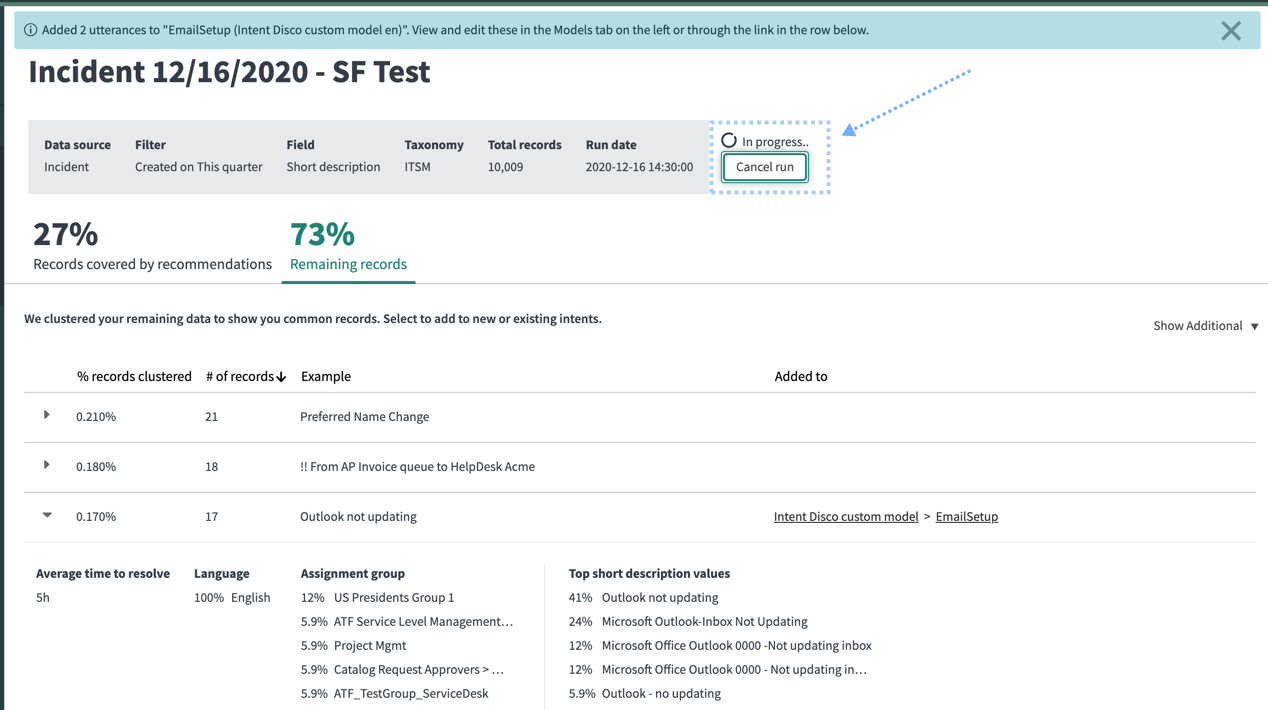Click total records value 10,009

point(506,167)
